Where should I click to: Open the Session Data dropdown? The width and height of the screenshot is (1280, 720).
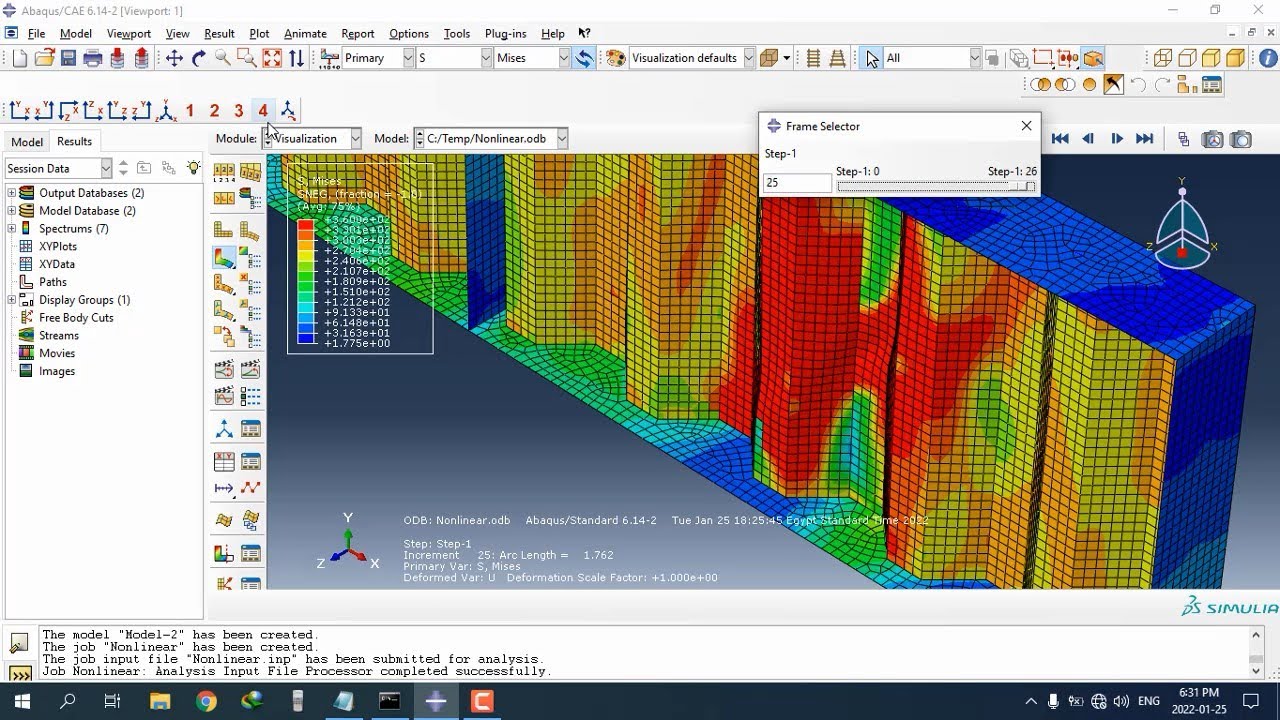[106, 168]
